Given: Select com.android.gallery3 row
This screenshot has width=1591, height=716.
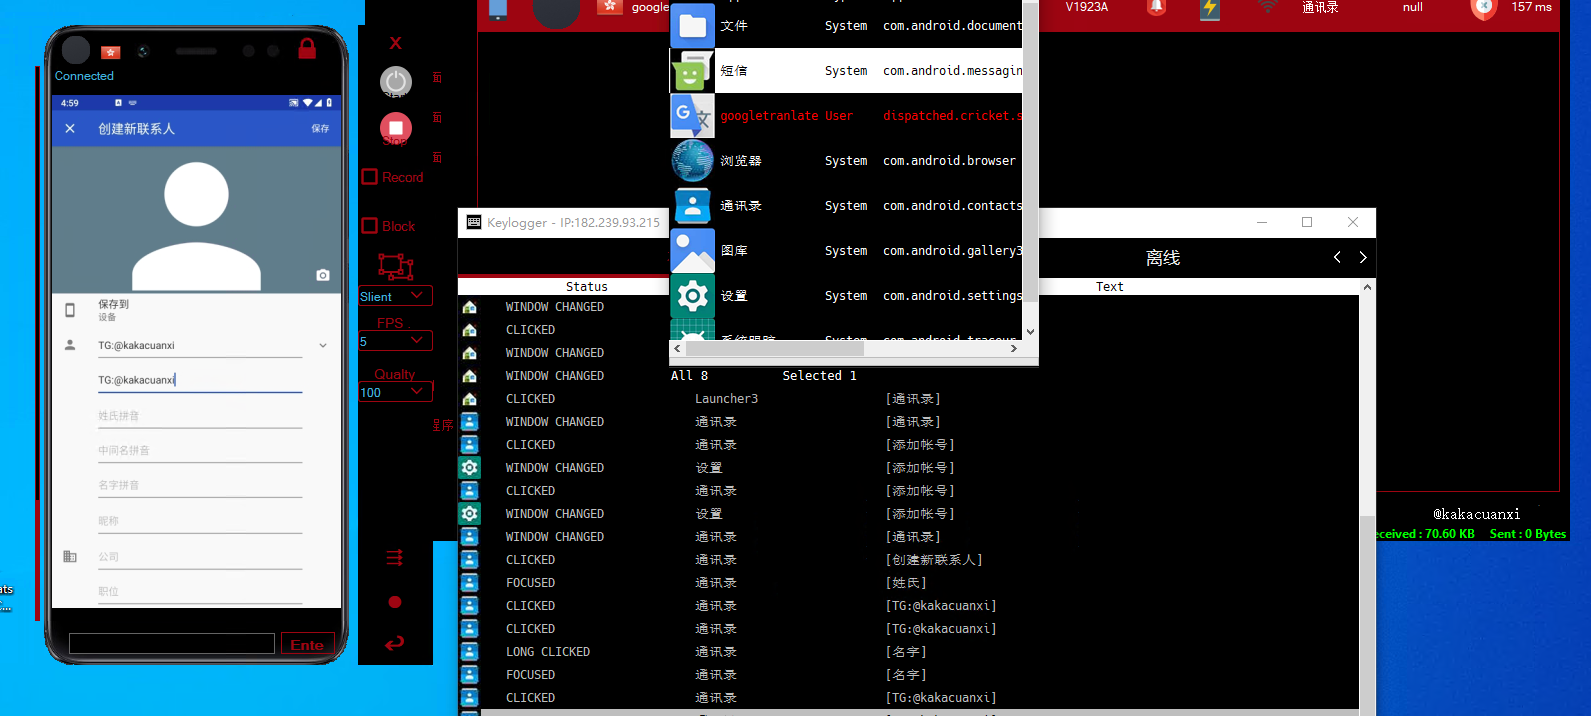Looking at the screenshot, I should click(846, 250).
